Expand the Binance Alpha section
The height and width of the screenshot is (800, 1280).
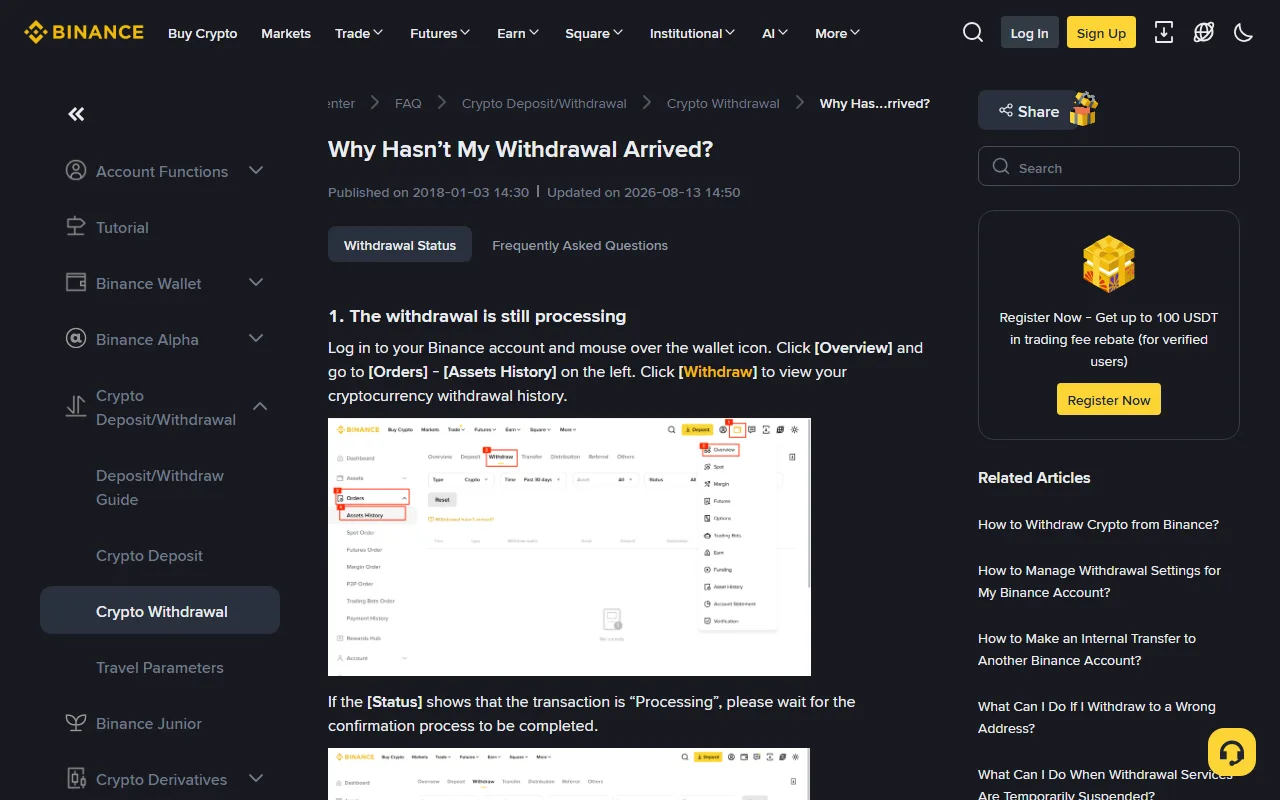256,339
